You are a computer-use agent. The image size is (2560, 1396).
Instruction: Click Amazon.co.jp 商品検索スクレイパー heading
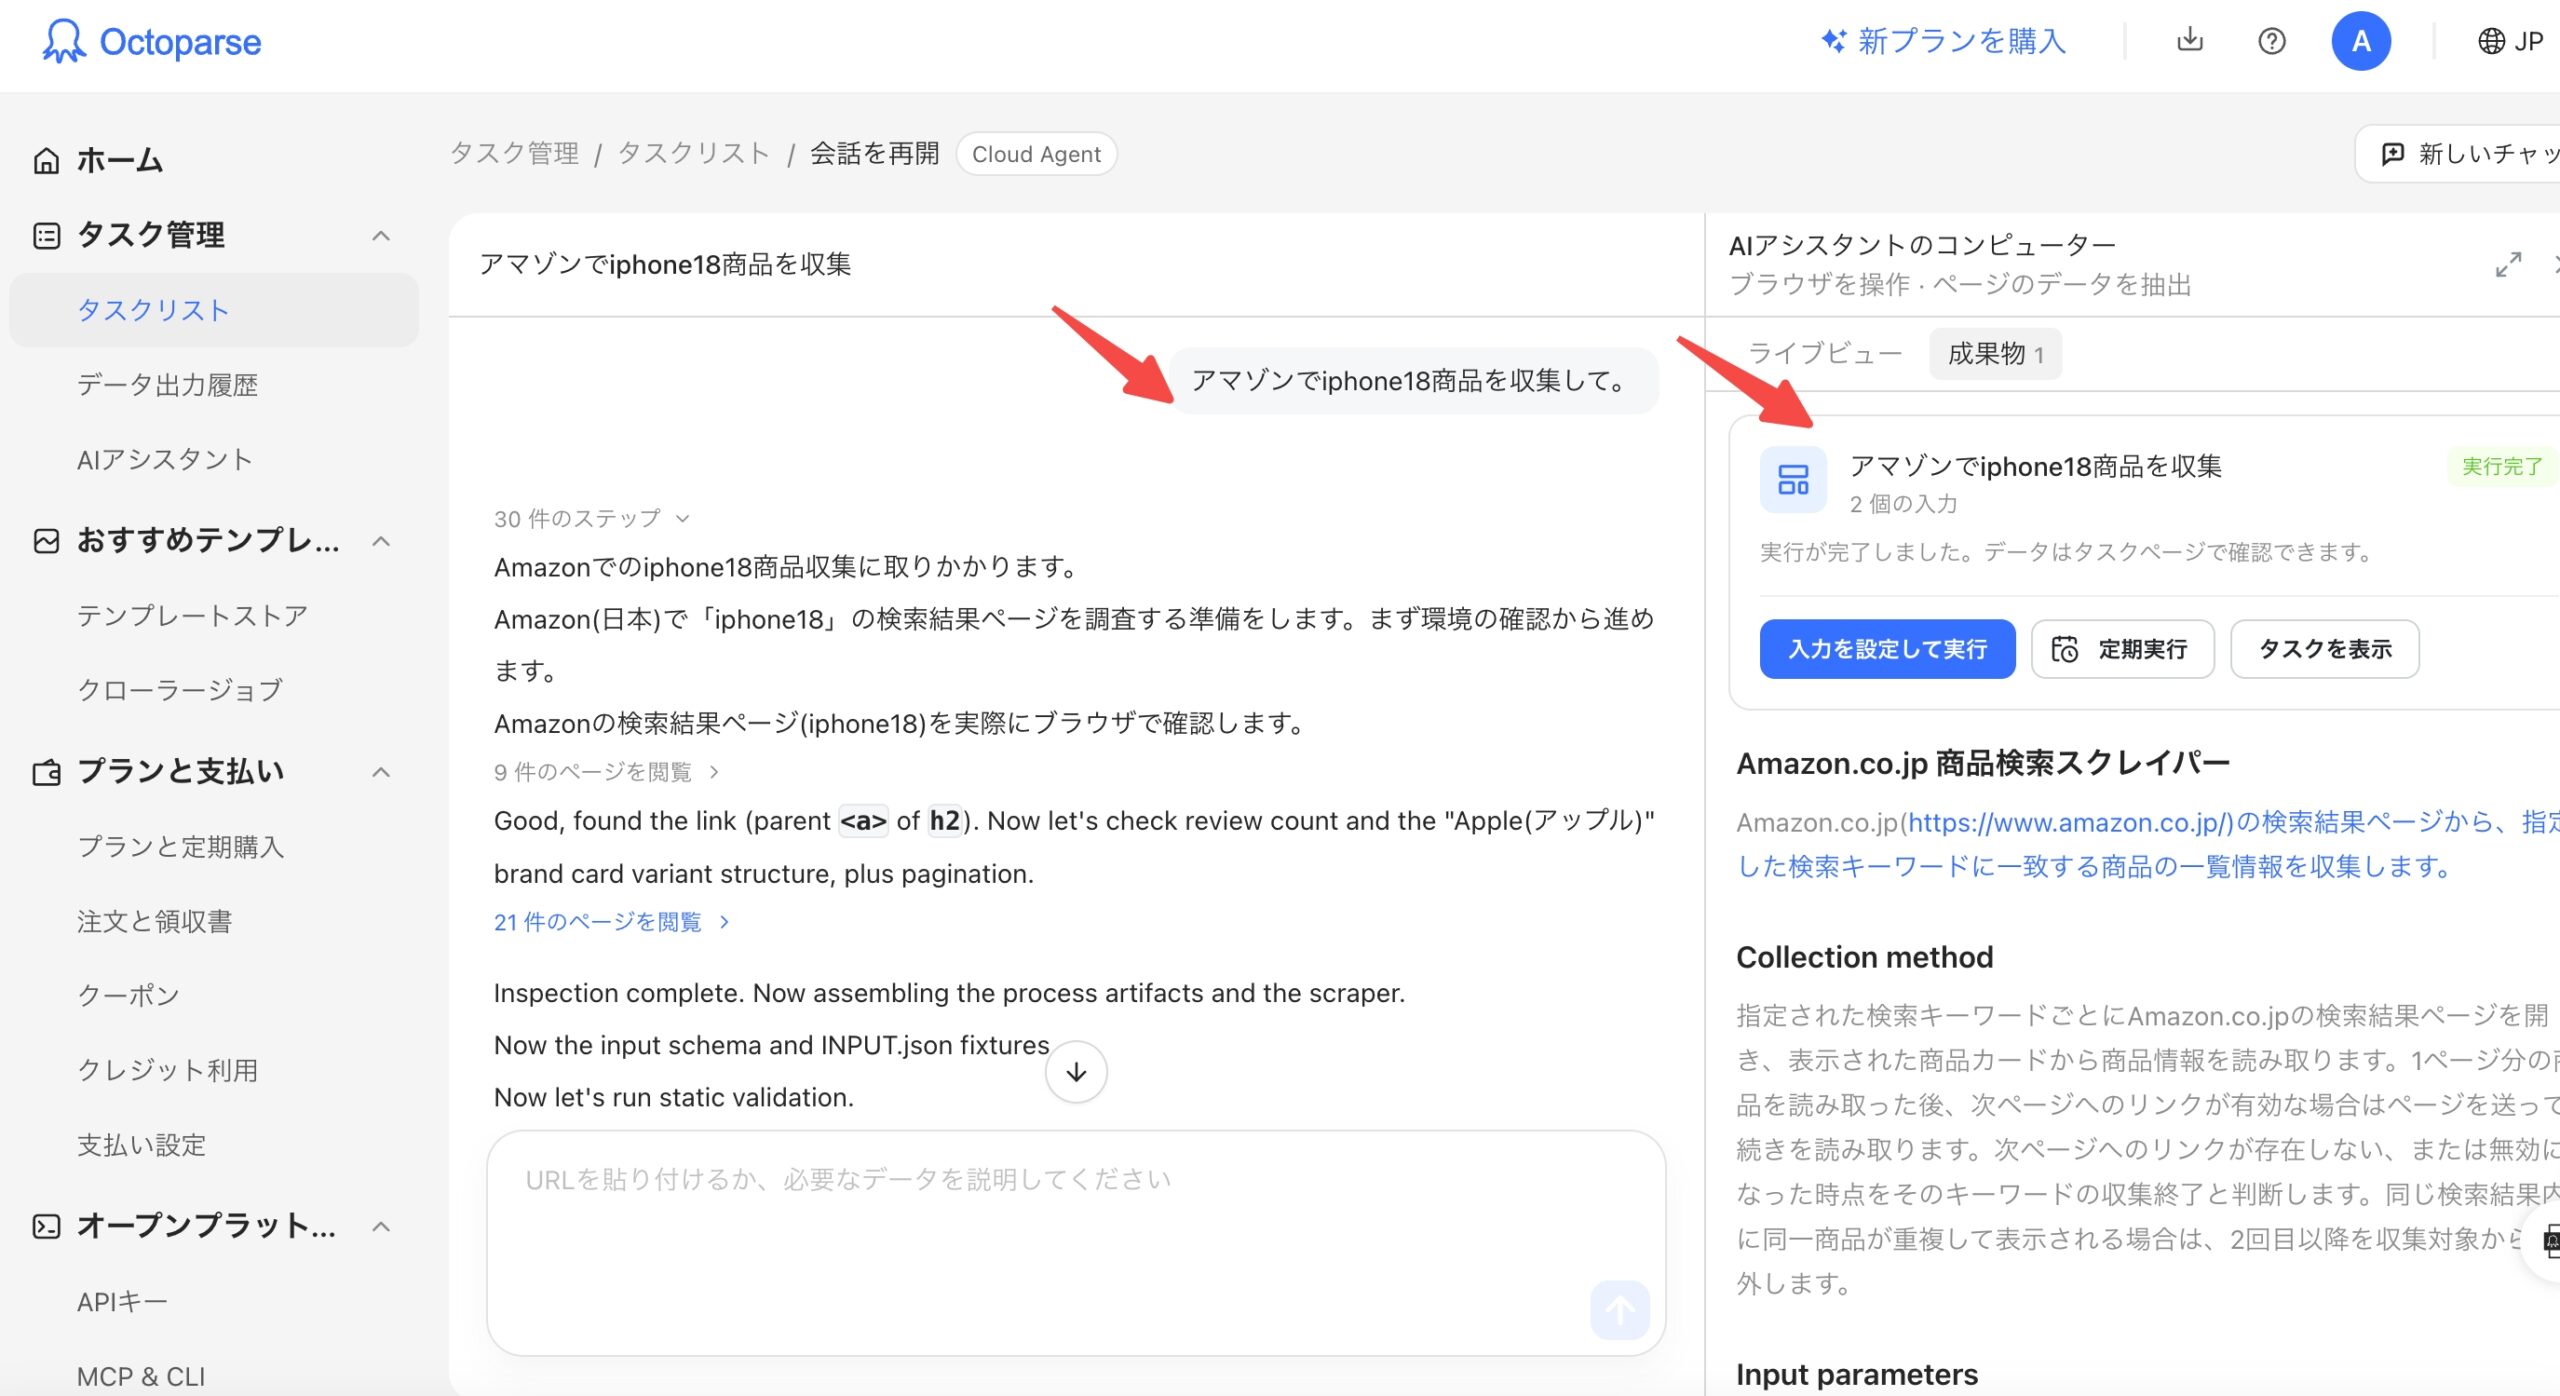[1983, 763]
